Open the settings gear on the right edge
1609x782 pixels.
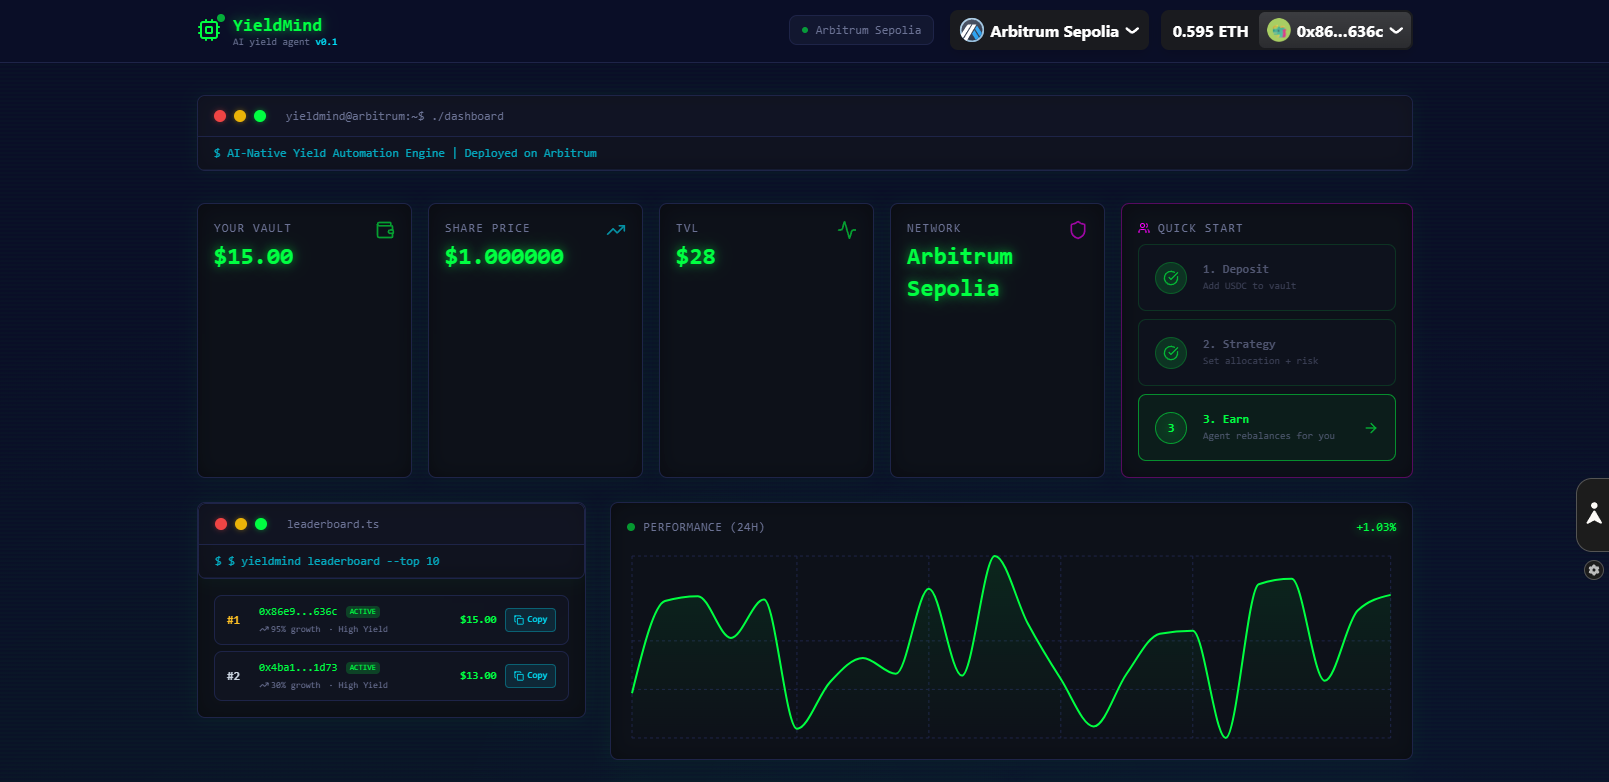click(1594, 570)
